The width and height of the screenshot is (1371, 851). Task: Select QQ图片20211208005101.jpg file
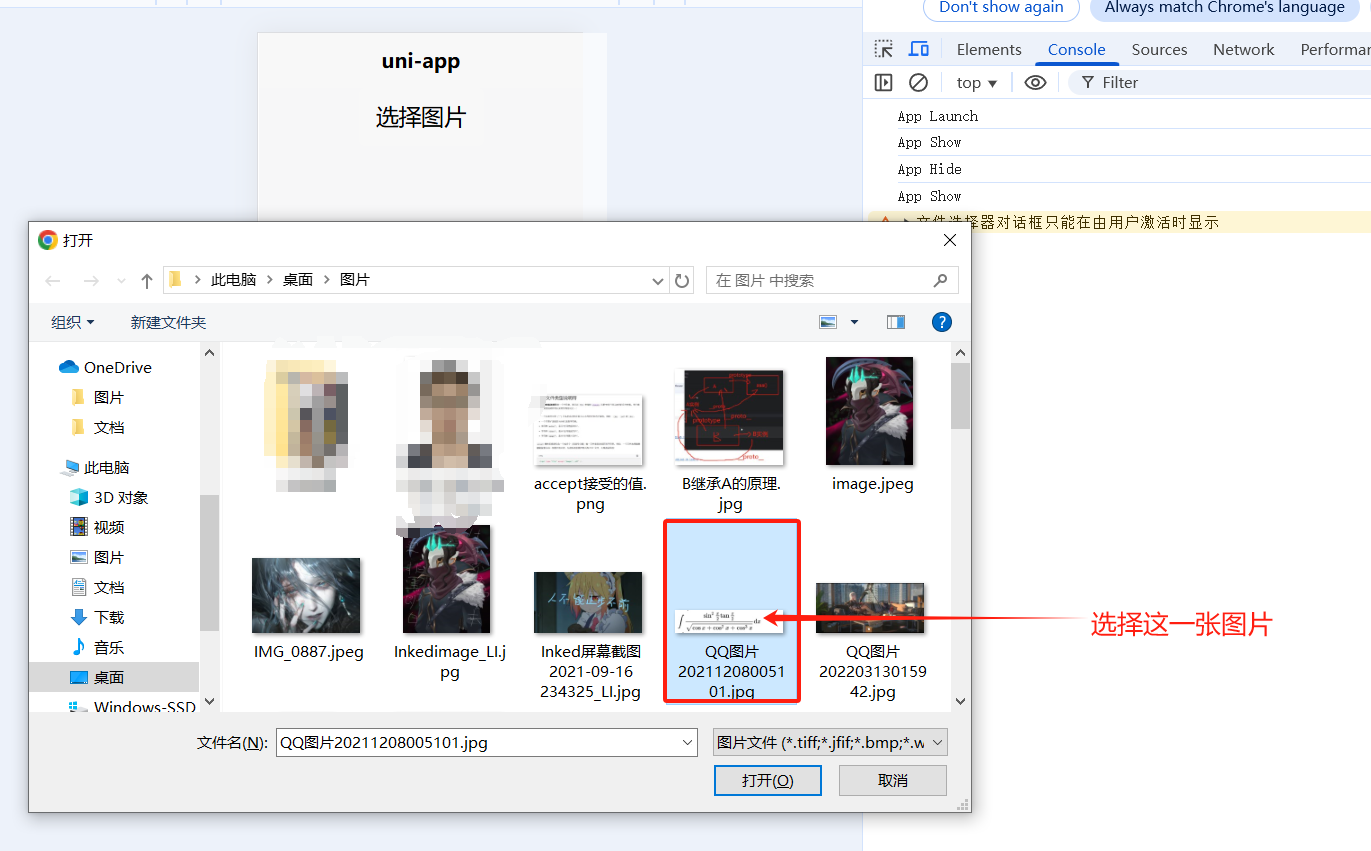click(731, 610)
